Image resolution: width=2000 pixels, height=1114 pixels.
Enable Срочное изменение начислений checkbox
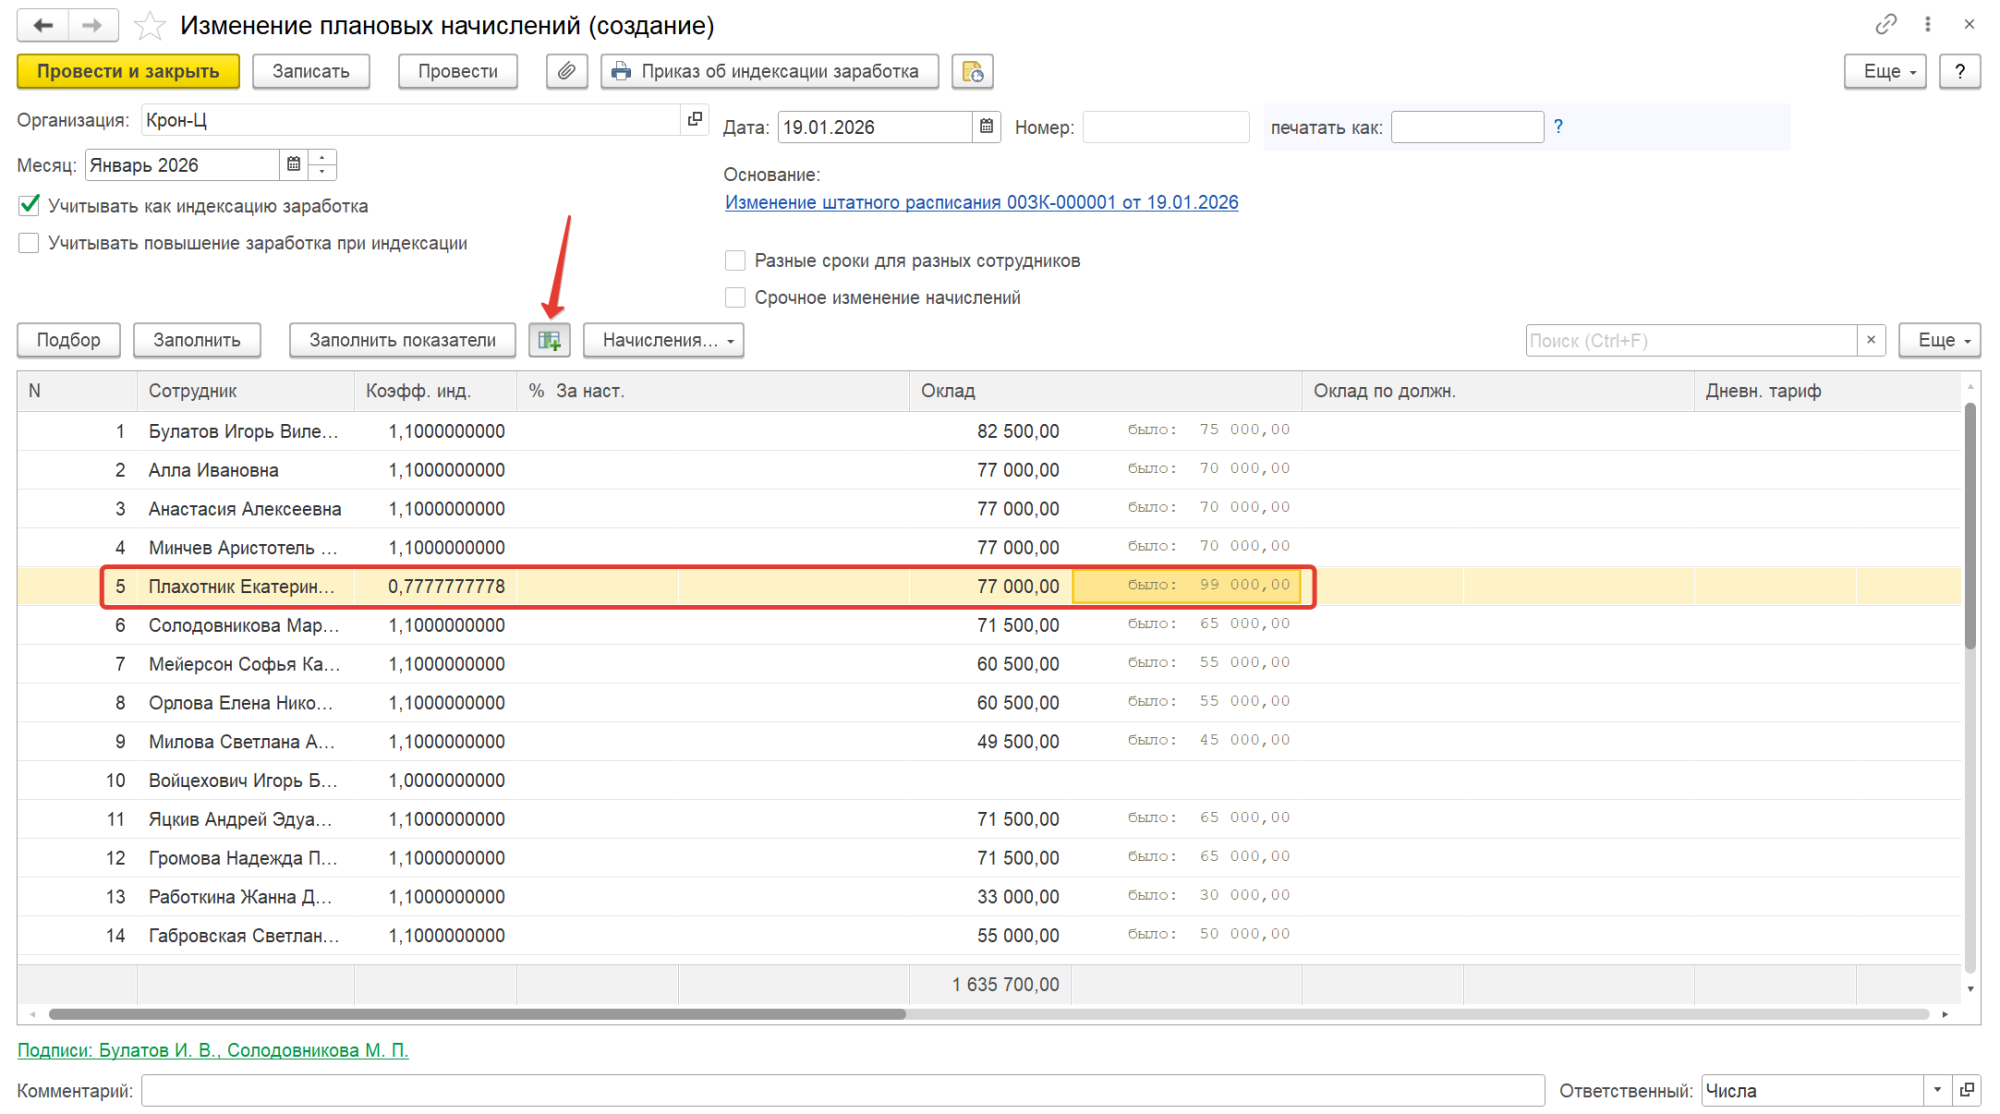pos(735,298)
